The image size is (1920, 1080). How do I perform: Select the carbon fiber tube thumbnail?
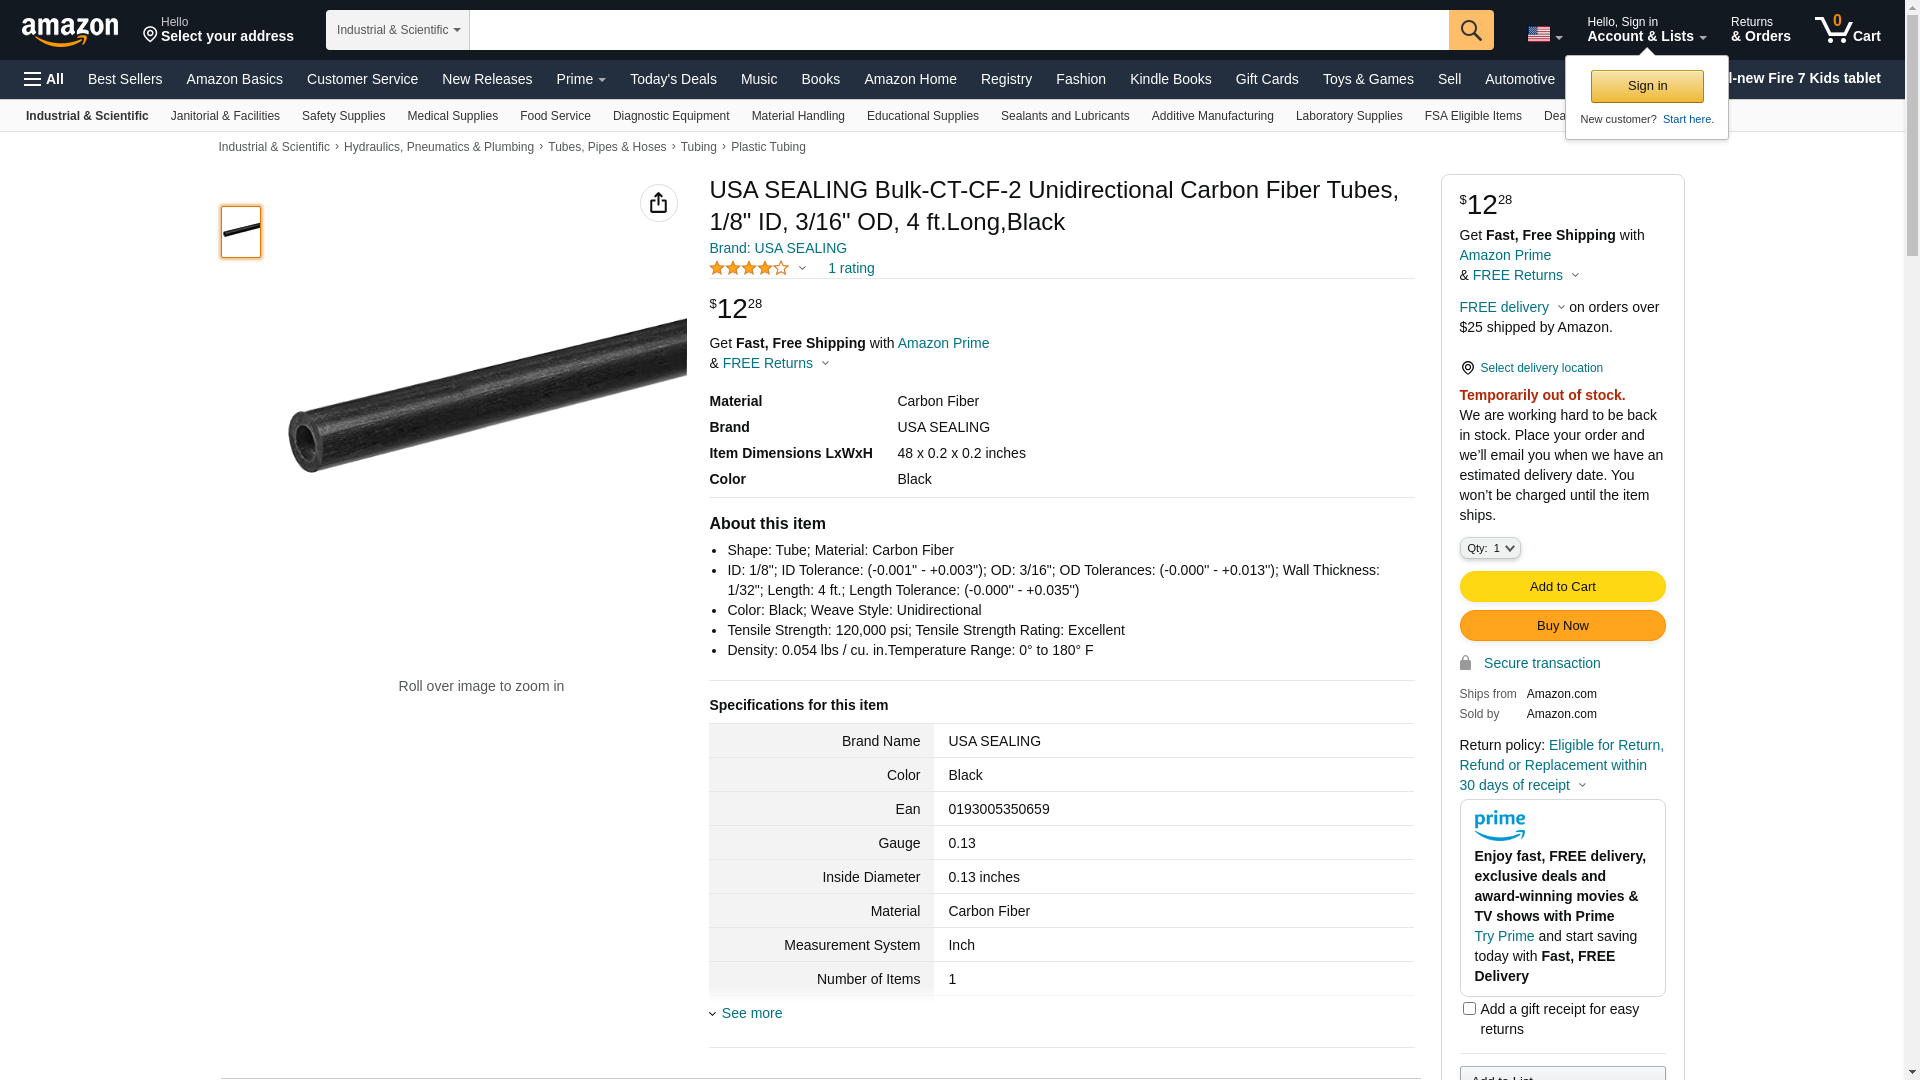[241, 232]
